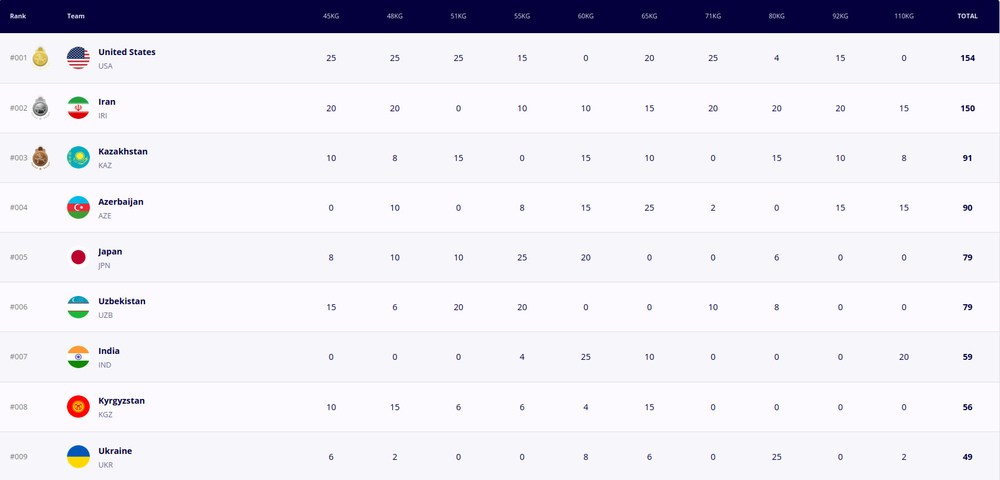Click the silver medal rank icon

coord(40,107)
